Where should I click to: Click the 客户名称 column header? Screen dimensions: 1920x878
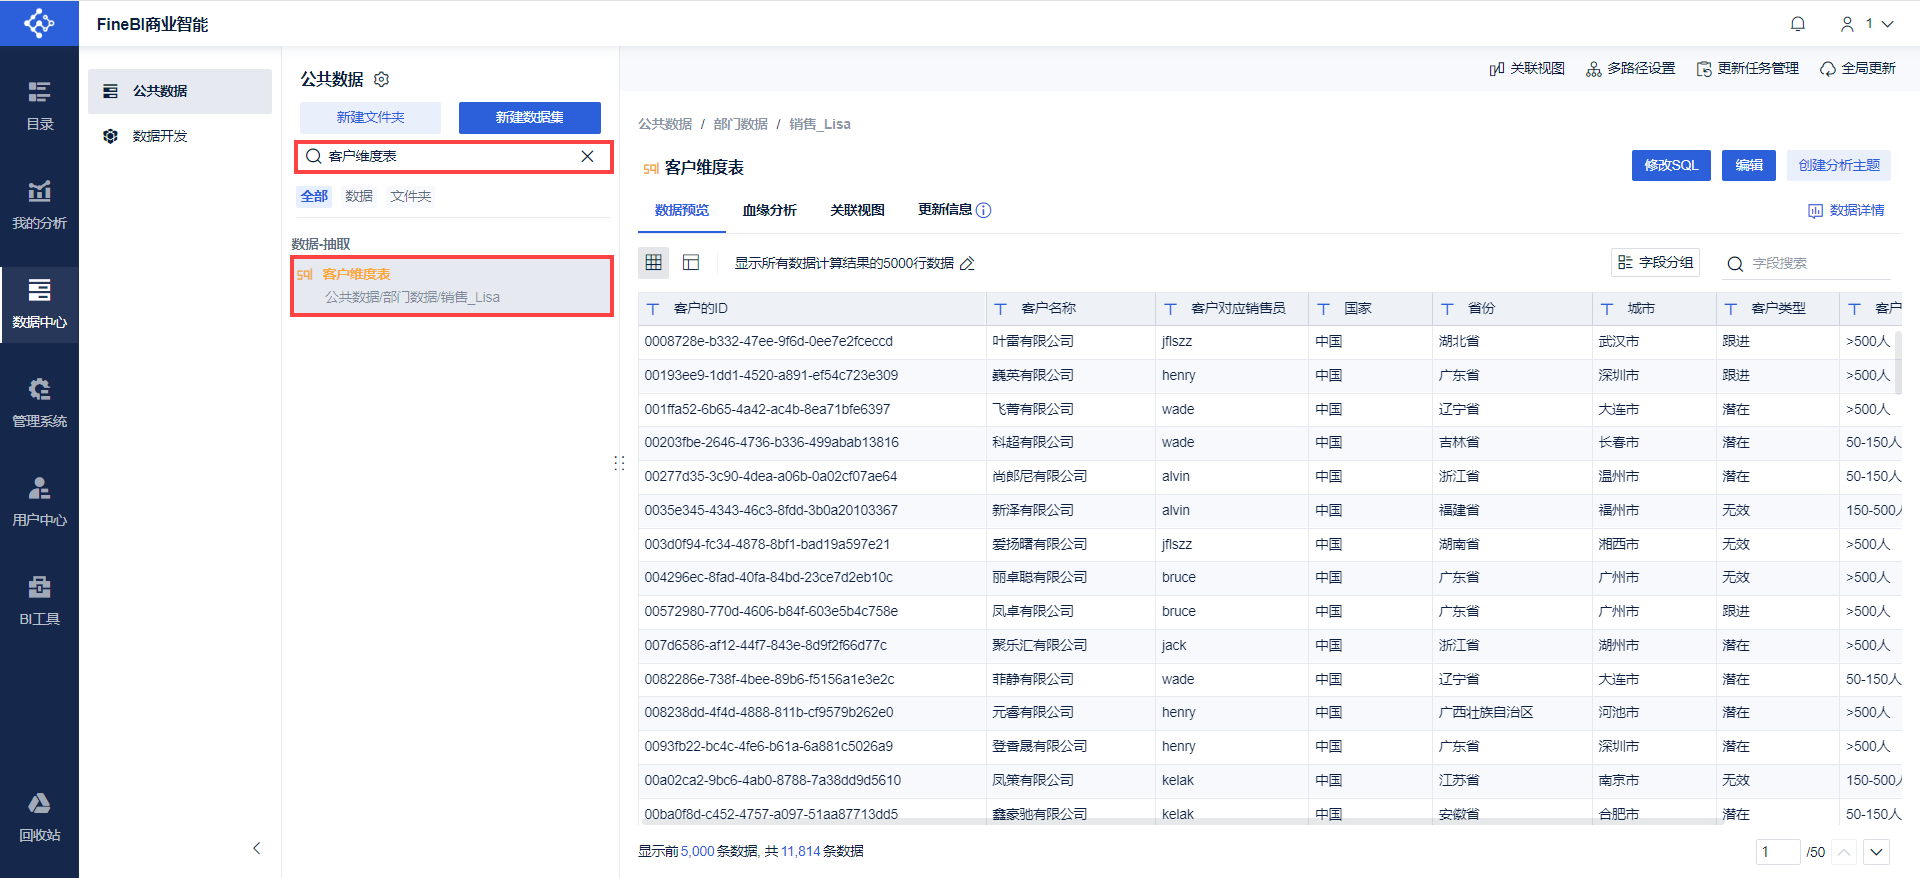[1071, 309]
